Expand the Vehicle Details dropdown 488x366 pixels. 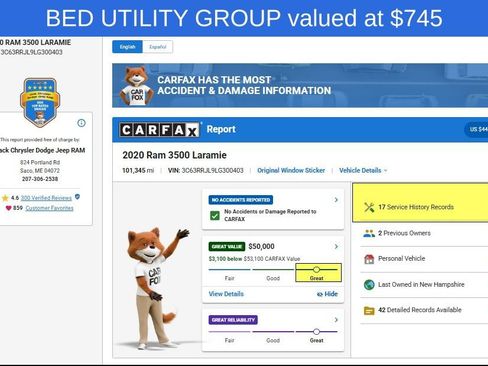(363, 170)
